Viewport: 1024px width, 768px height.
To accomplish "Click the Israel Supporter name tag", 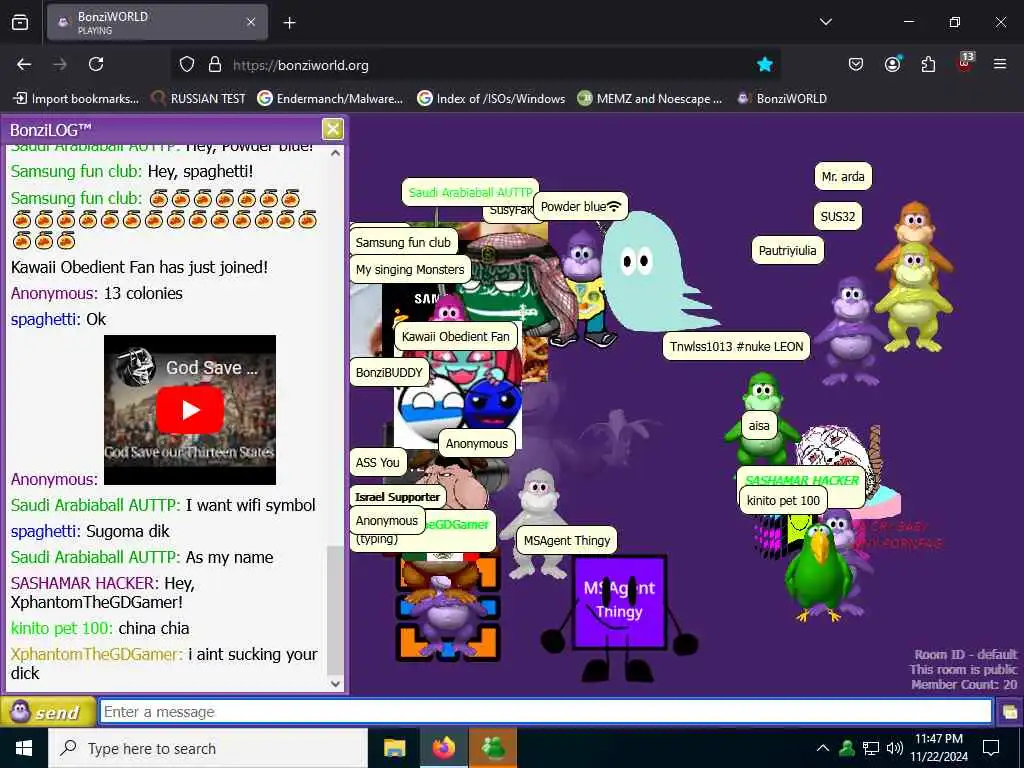I will pos(397,496).
